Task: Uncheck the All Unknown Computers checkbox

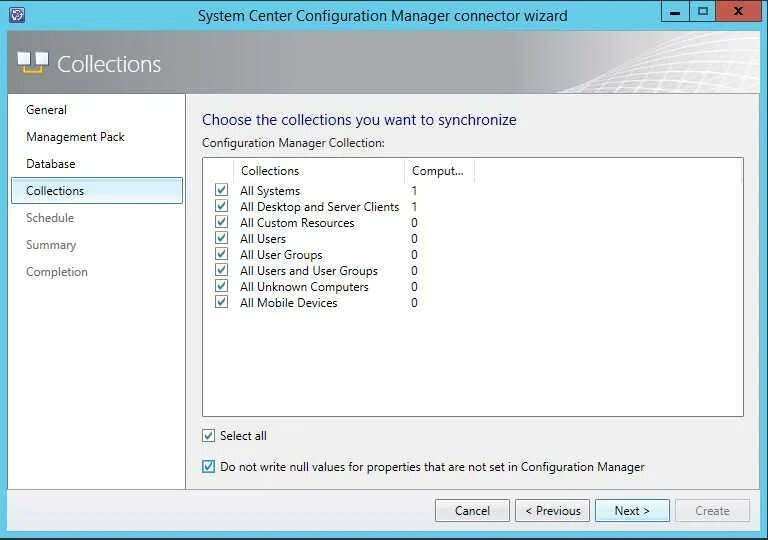Action: [221, 286]
